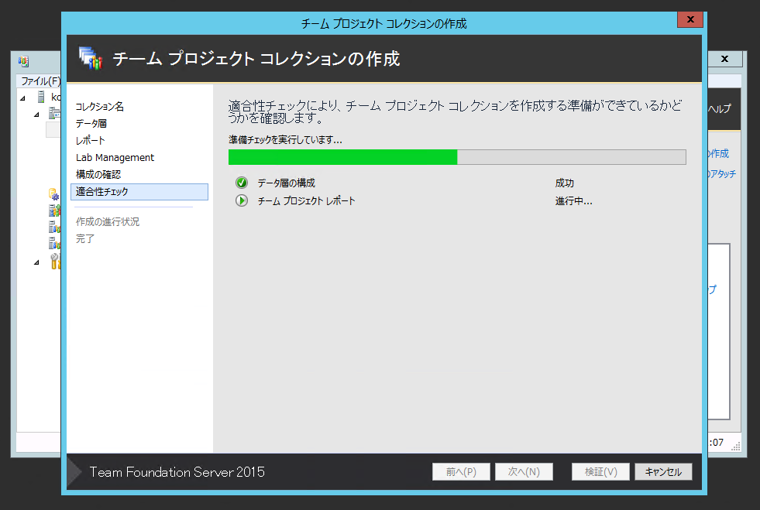
Task: Click the キャンセル button
Action: pos(663,472)
